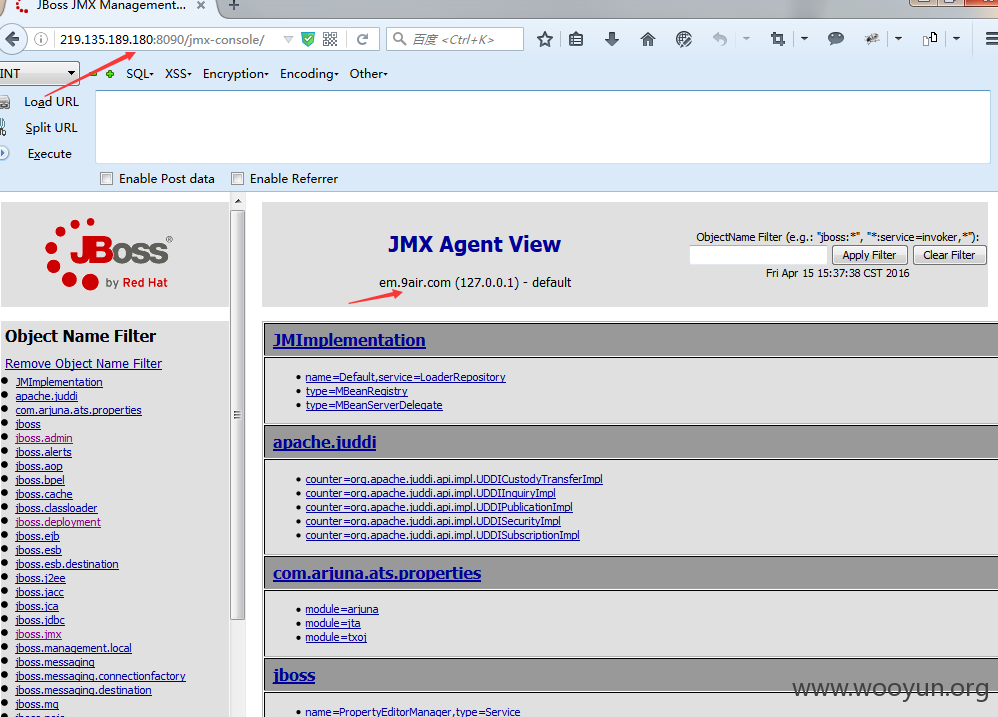Open the bookmarks list icon
Screen dimensions: 998x717
tap(576, 39)
